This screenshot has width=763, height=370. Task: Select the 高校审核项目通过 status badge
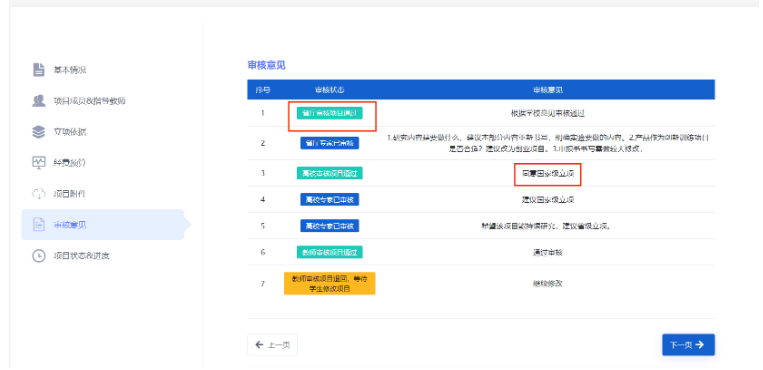pyautogui.click(x=330, y=173)
